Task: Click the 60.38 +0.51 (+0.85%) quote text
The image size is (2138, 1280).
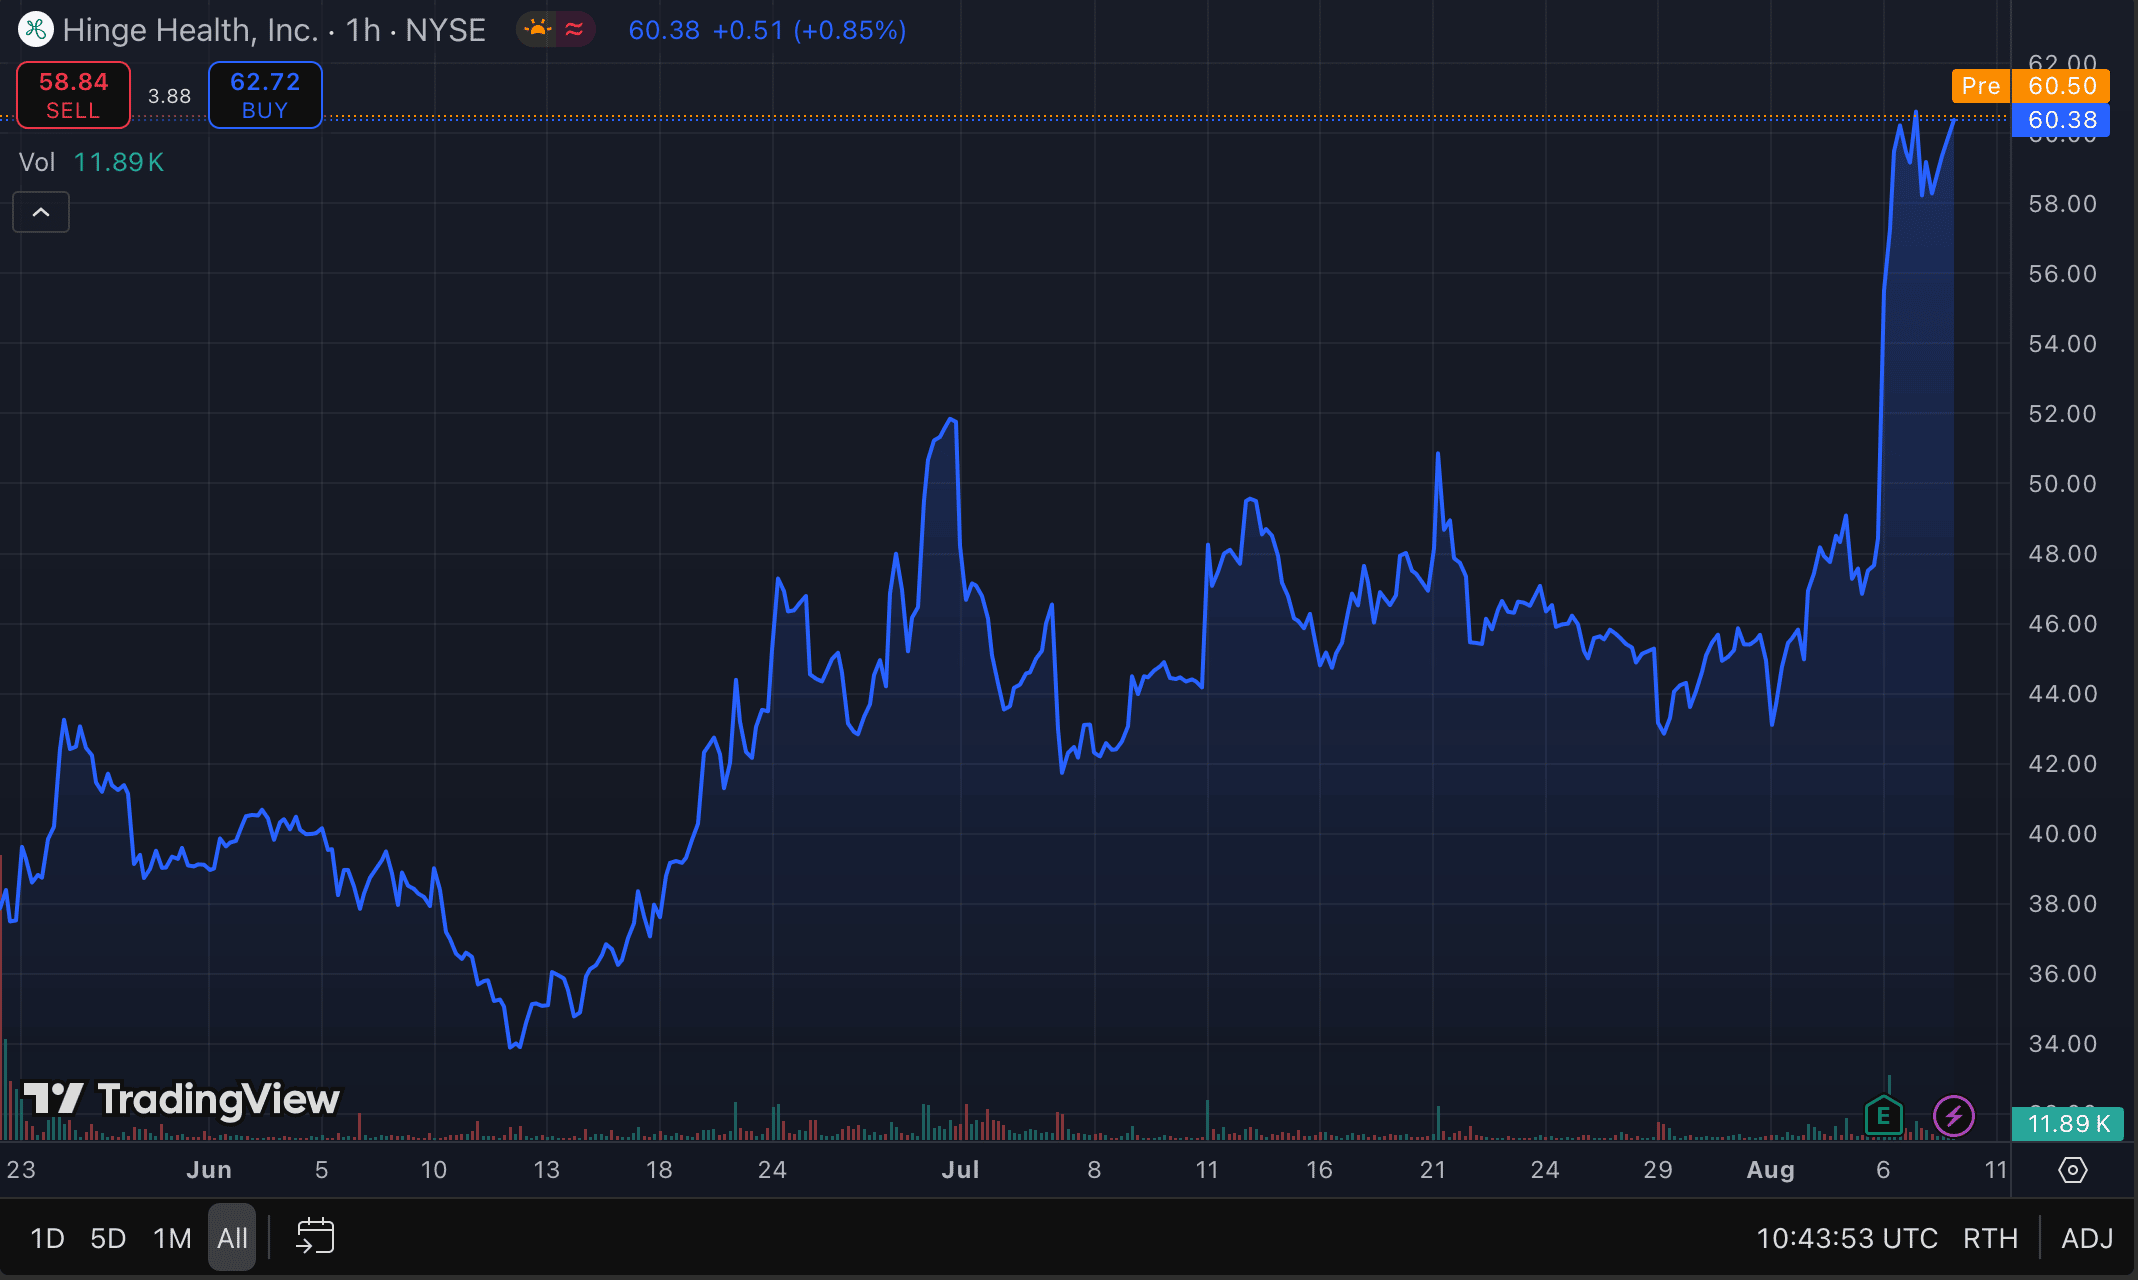Action: (x=767, y=30)
